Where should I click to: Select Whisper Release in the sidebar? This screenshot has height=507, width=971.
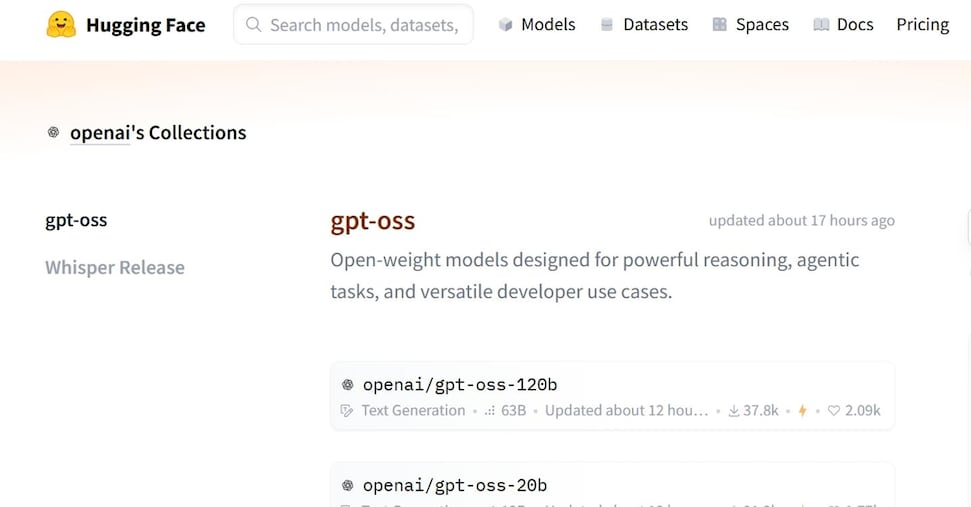click(x=115, y=267)
